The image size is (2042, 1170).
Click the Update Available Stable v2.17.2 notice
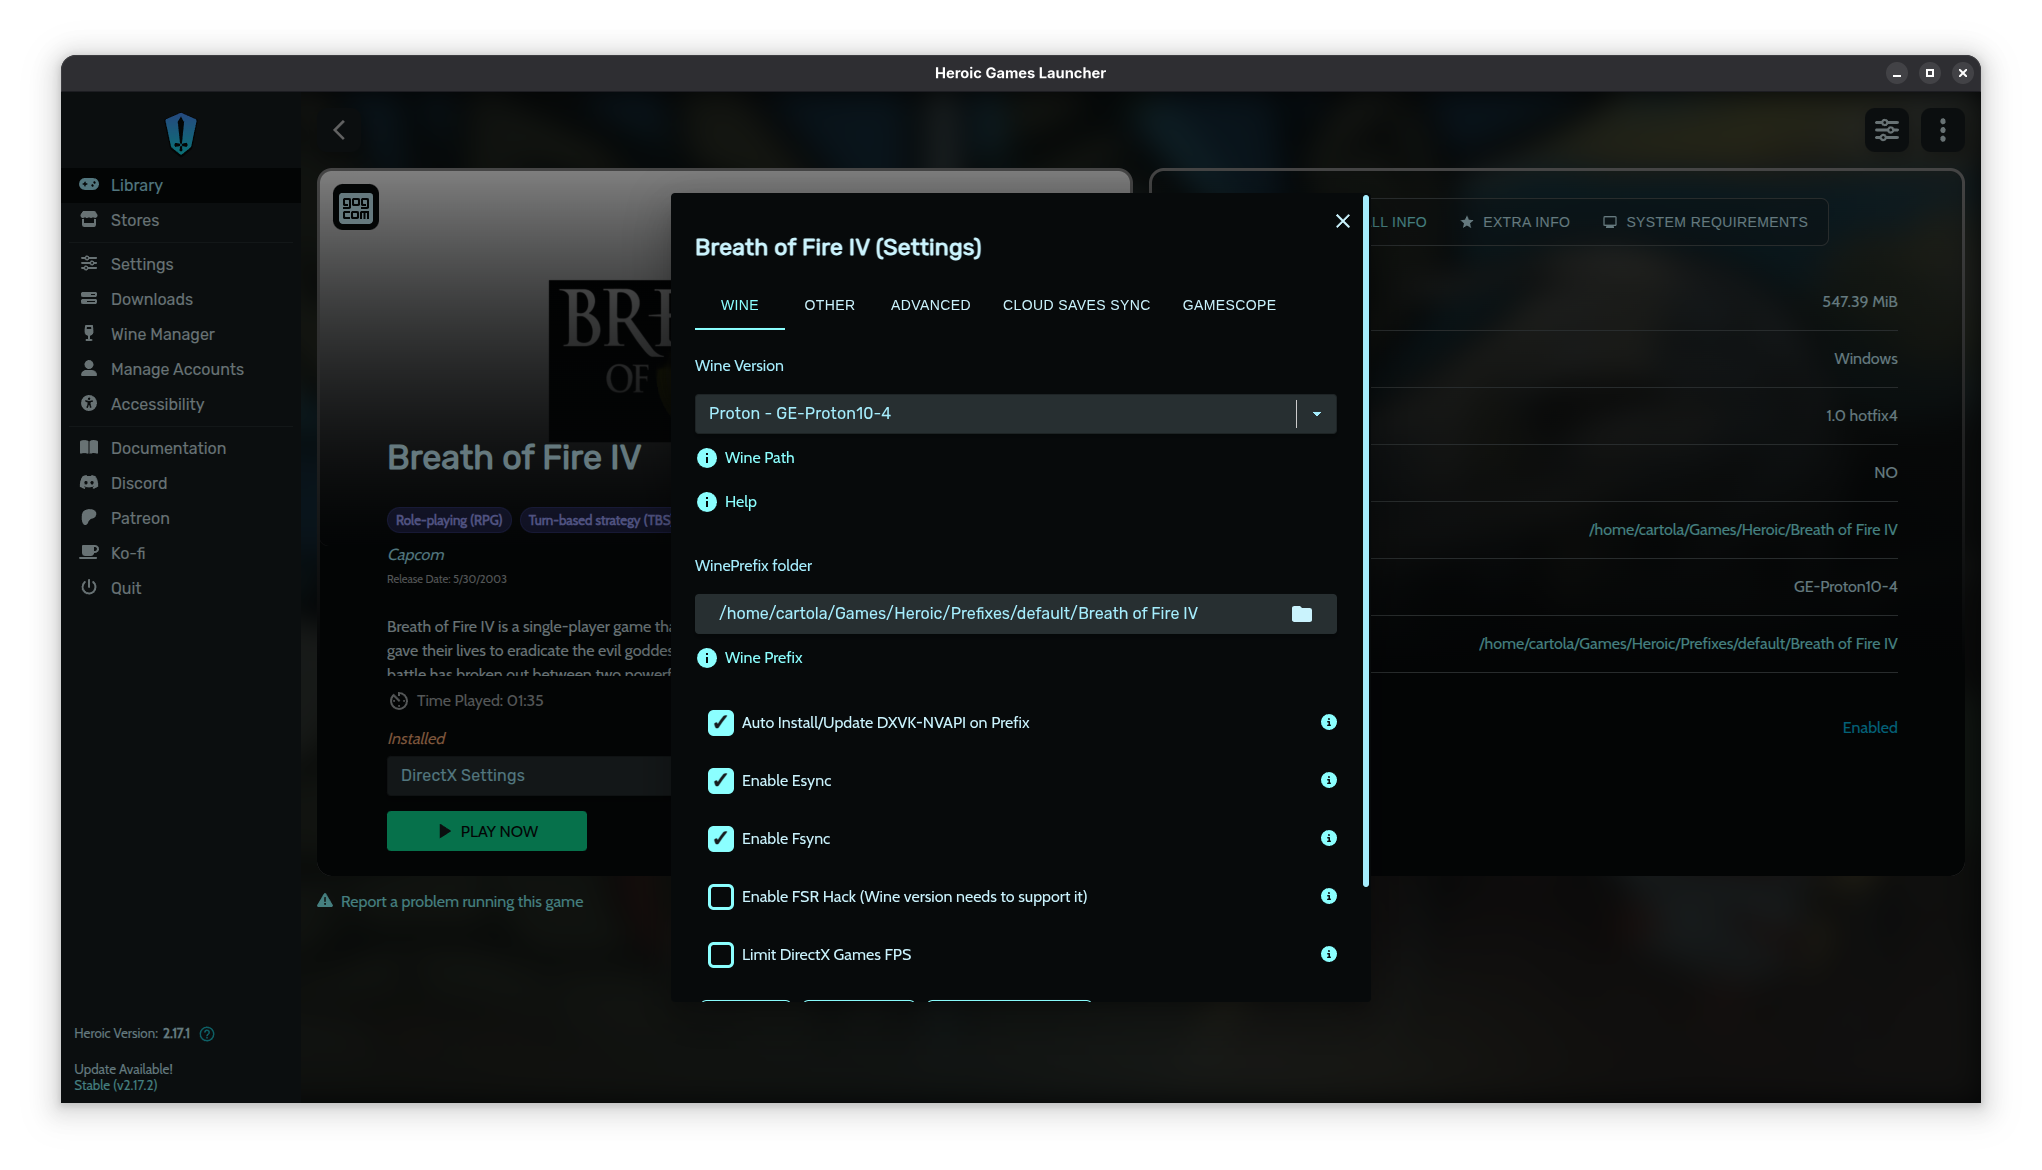tap(123, 1077)
